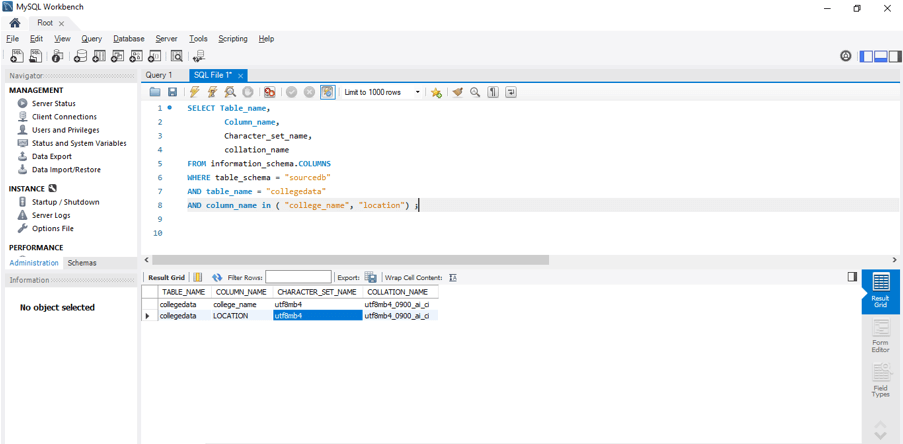Select the row arrow for LOCATION record
This screenshot has width=903, height=444.
pyautogui.click(x=148, y=316)
